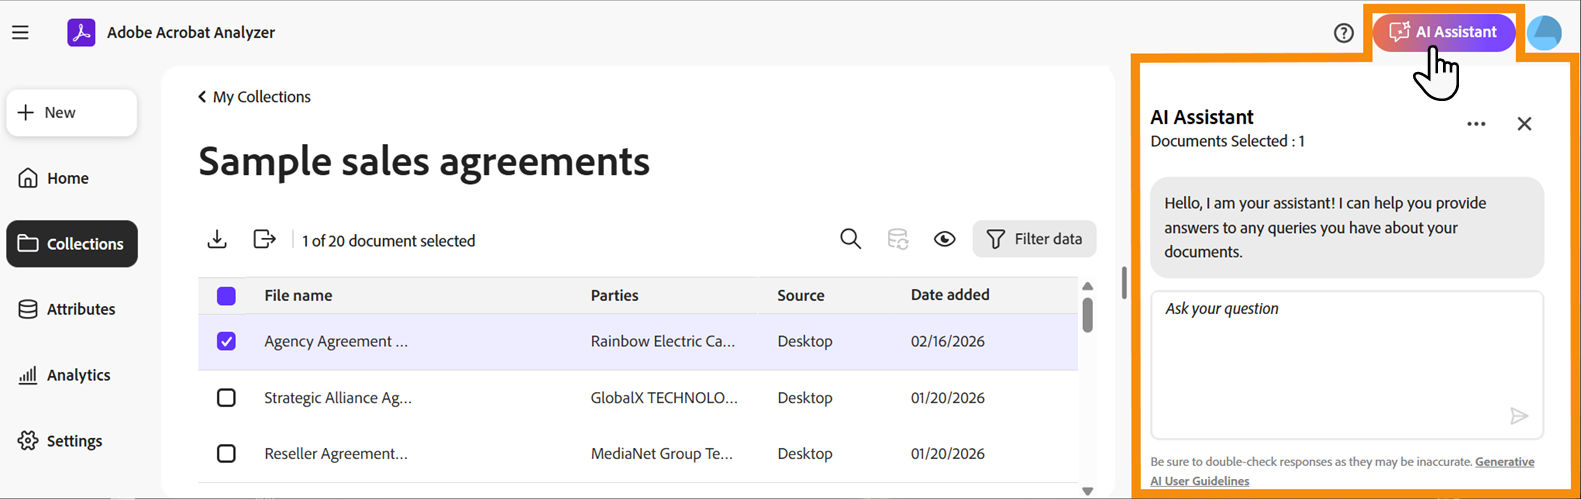Click the table scrollbar down arrow

point(1088,491)
